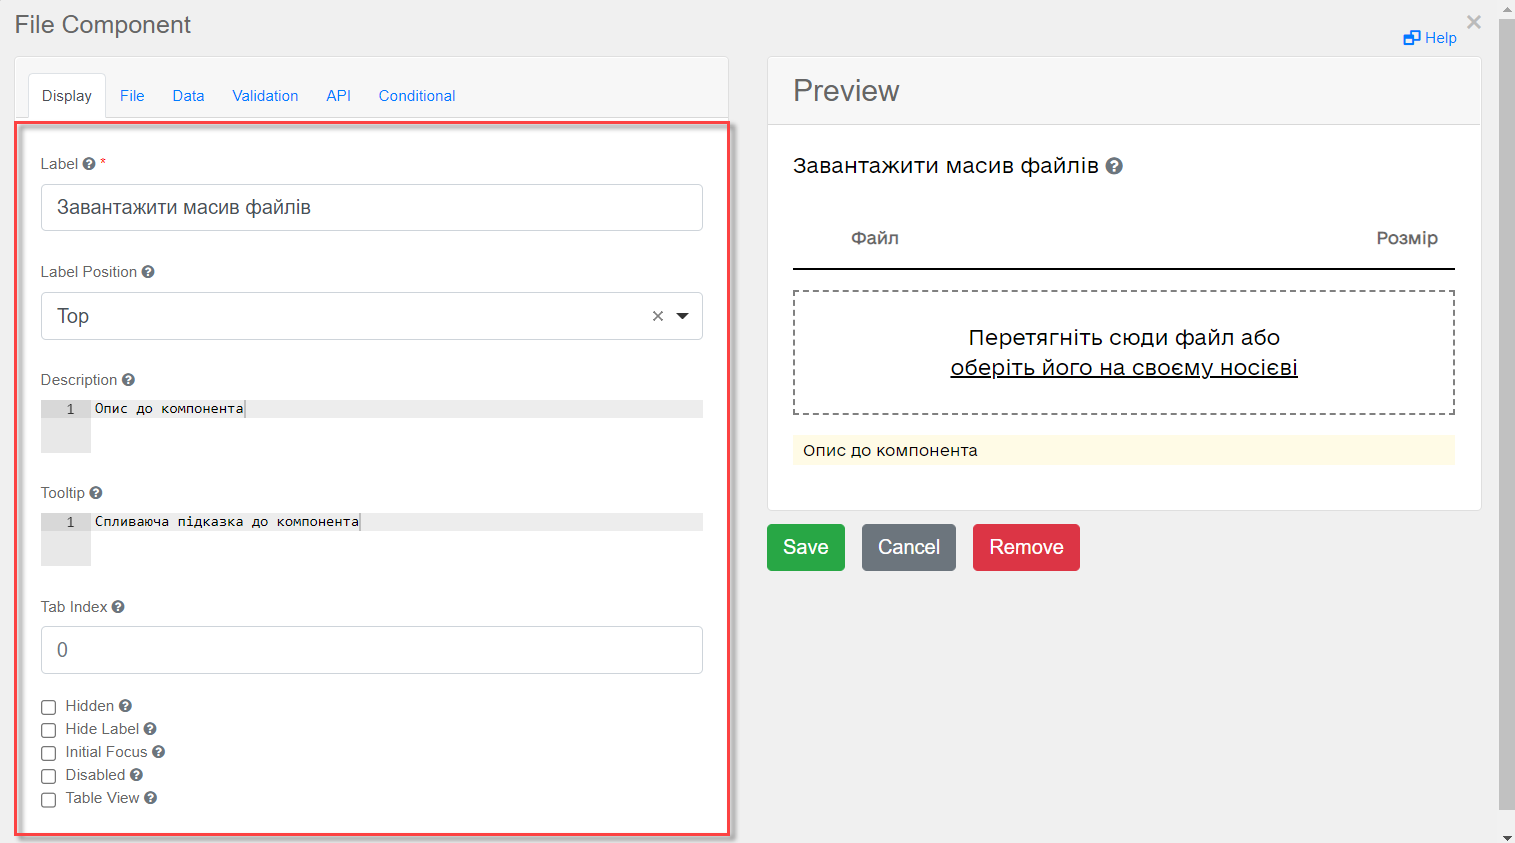
Task: Click the scrollbar down arrow
Action: (1507, 836)
